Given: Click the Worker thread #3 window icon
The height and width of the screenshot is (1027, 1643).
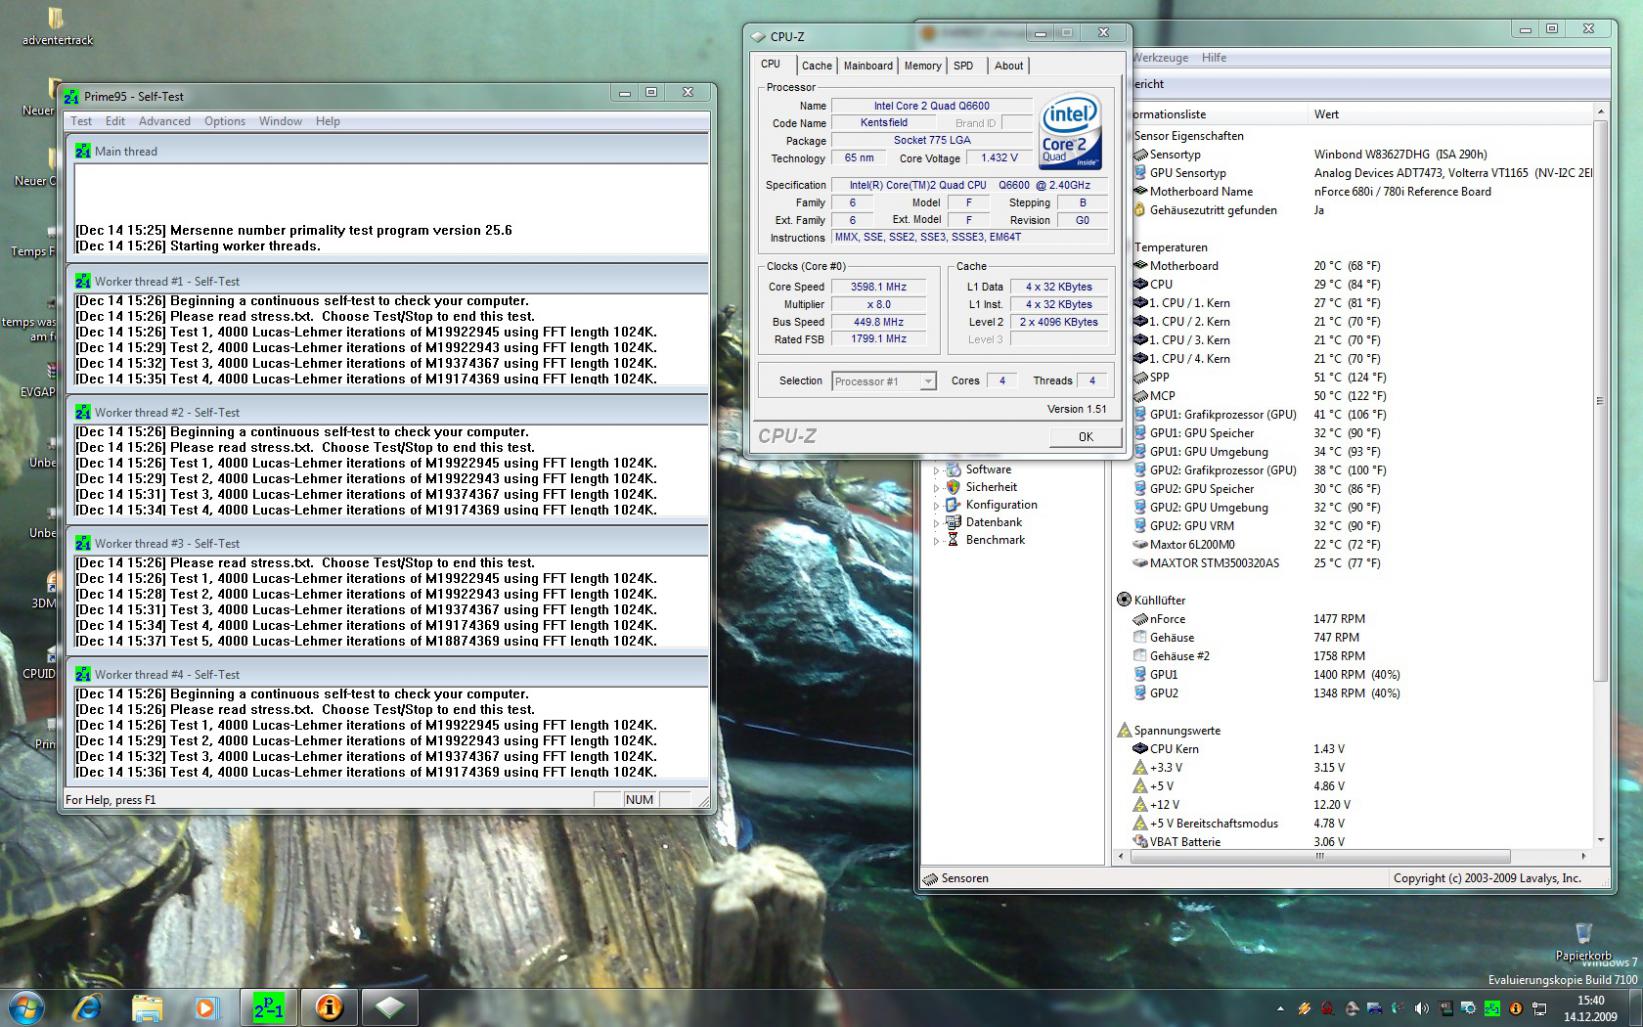Looking at the screenshot, I should (x=83, y=543).
